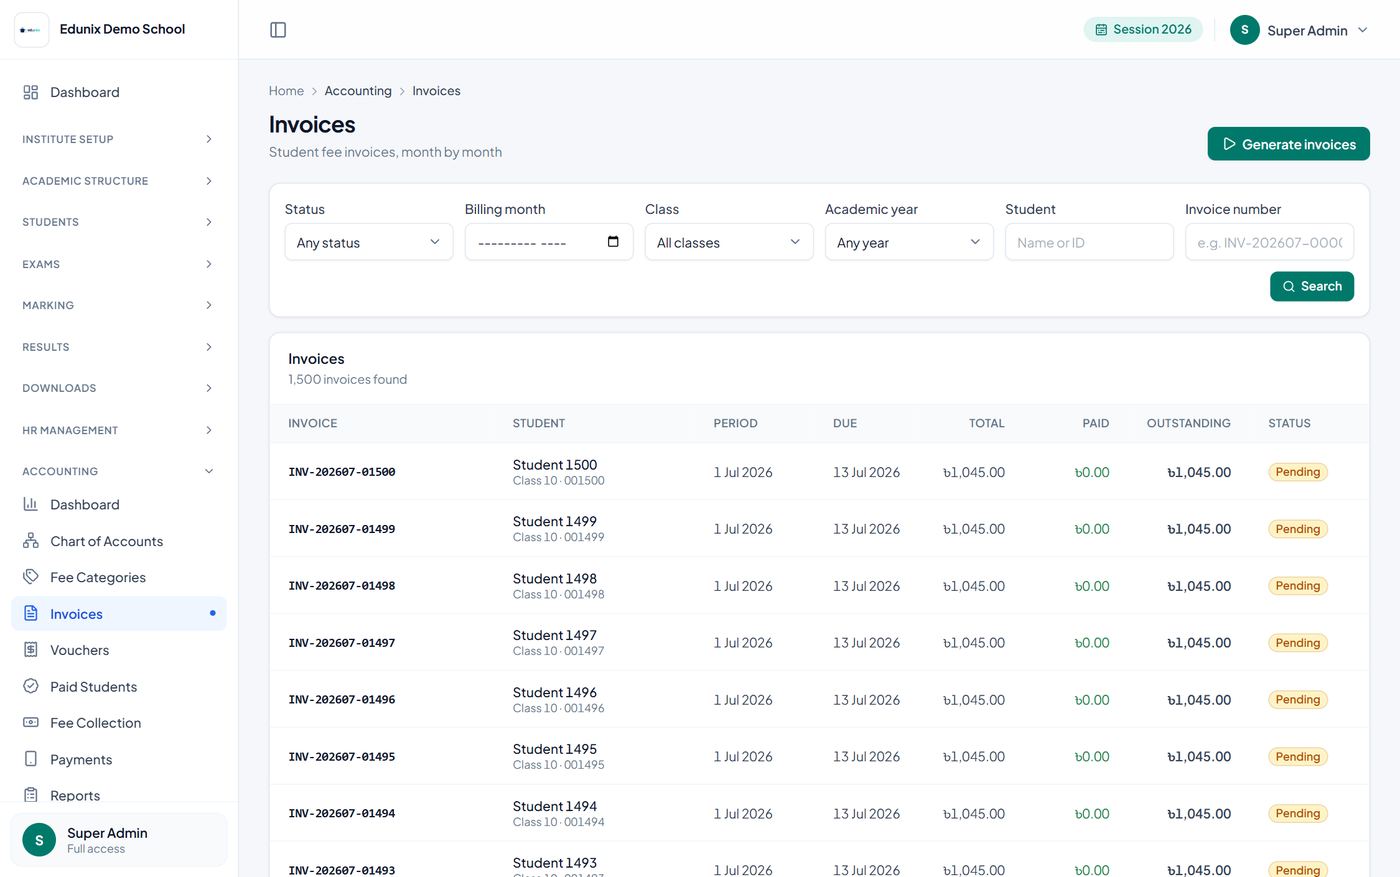
Task: Click the Edunix school logo icon
Action: point(31,30)
